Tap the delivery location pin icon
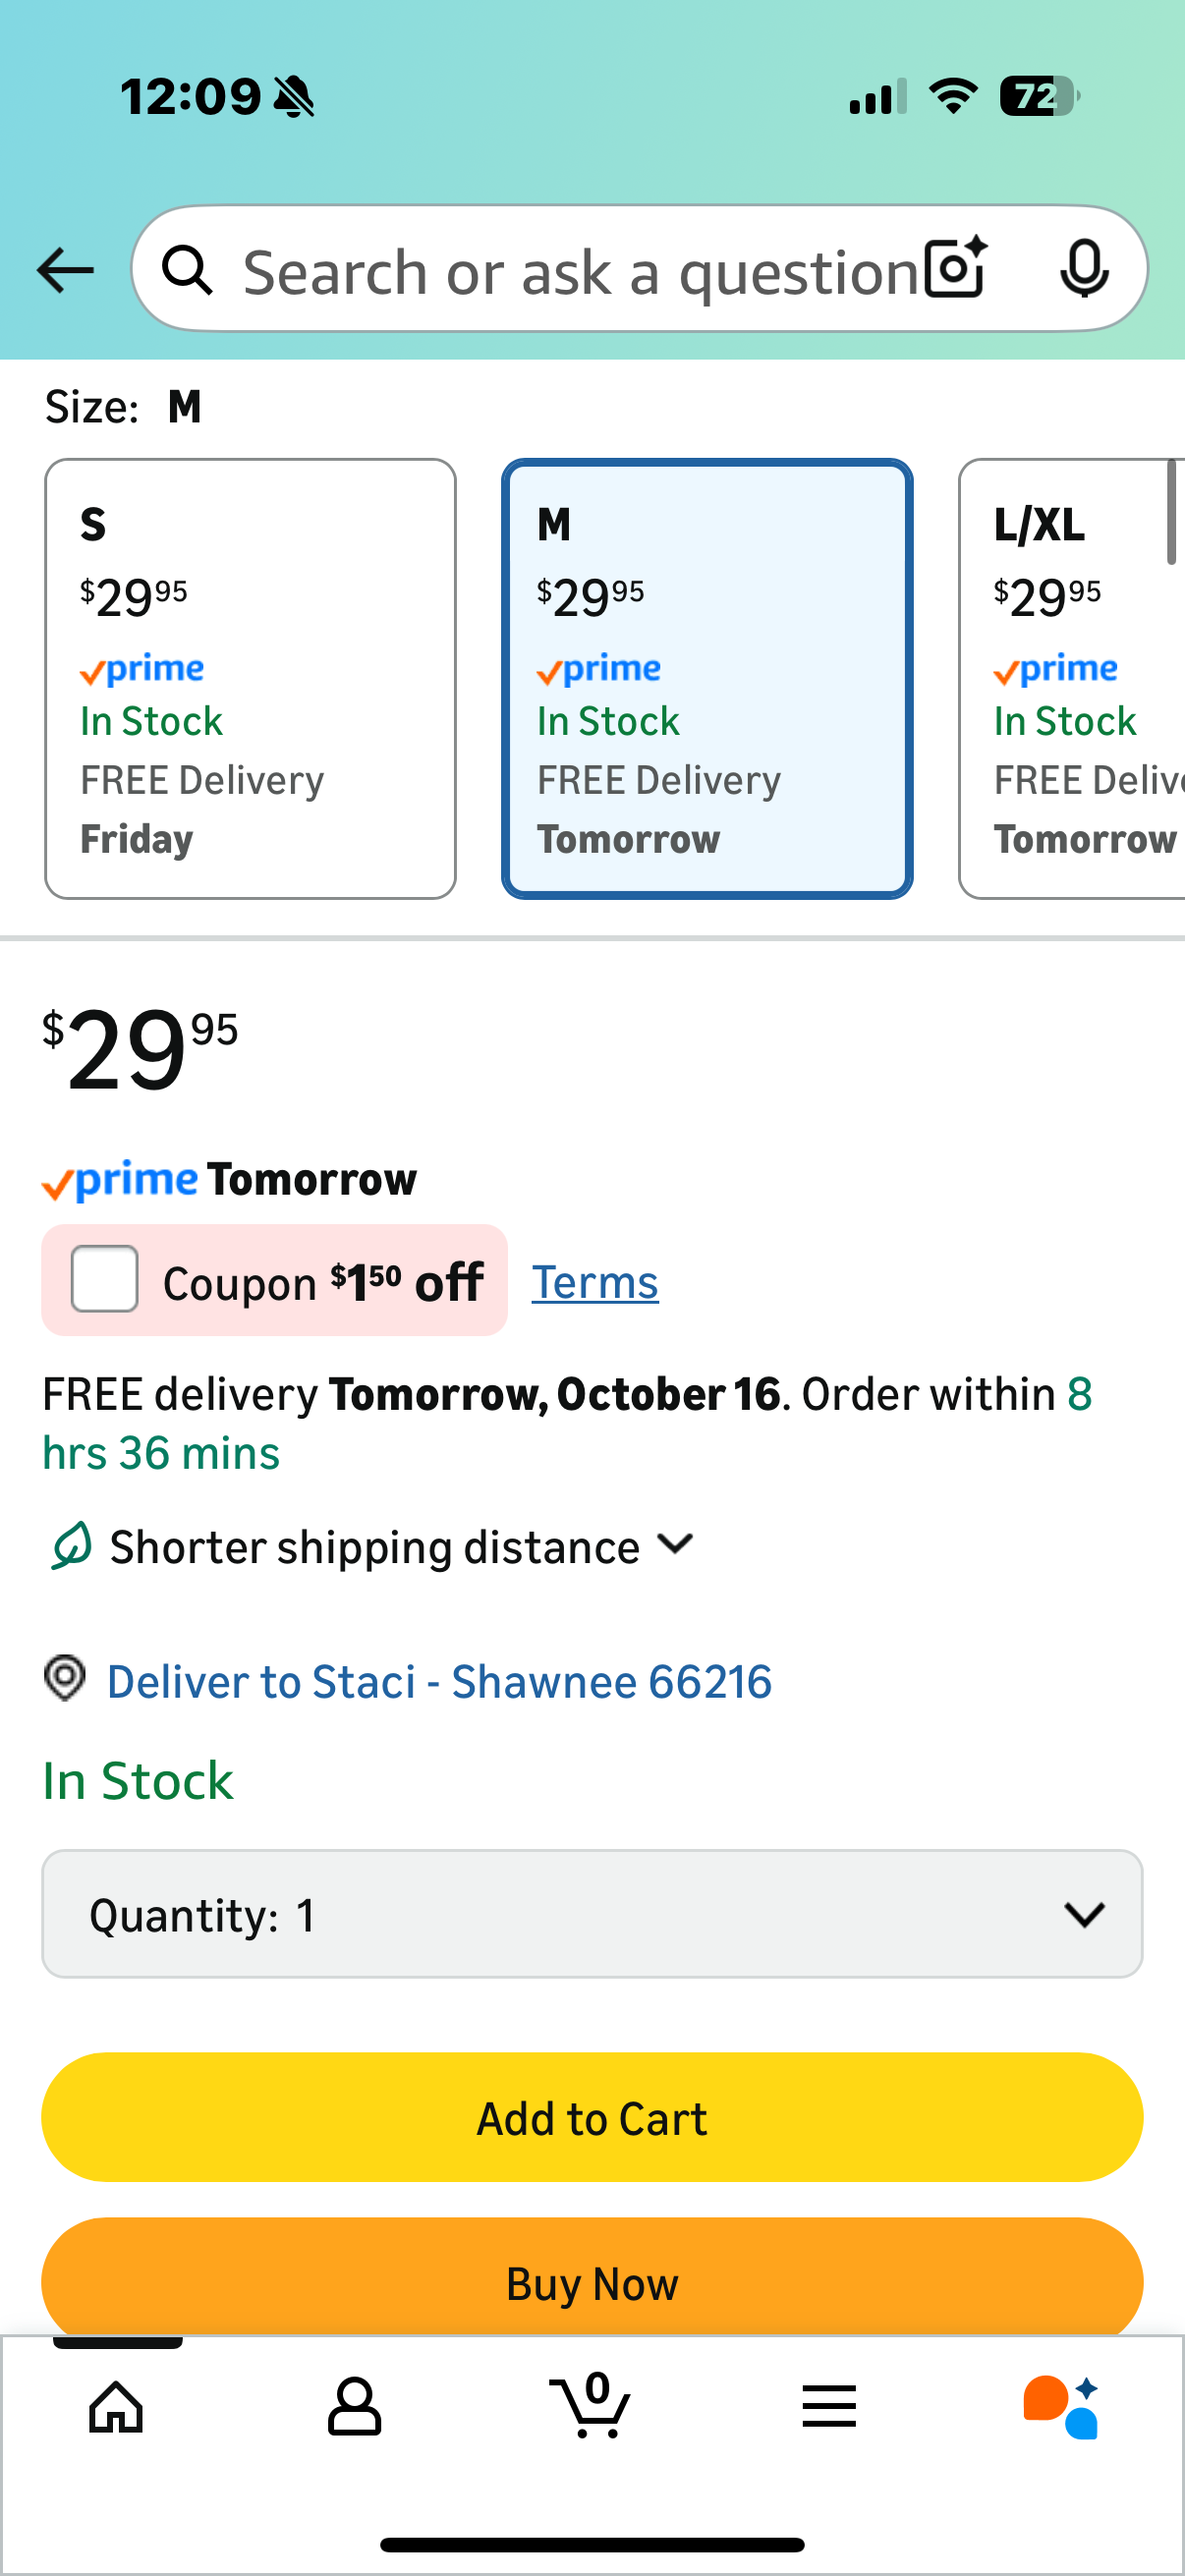 [65, 1678]
